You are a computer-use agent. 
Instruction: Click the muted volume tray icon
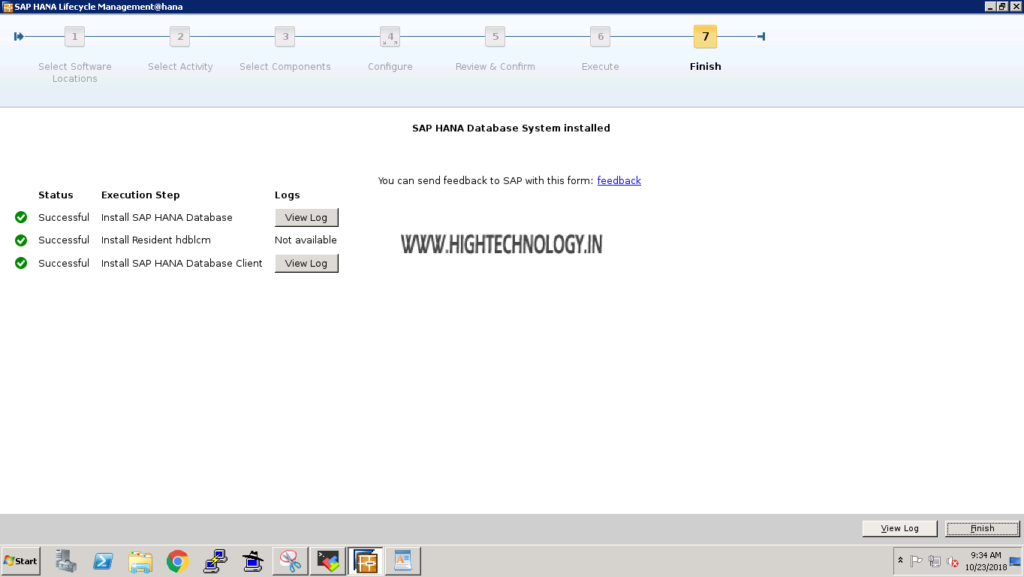tap(953, 561)
